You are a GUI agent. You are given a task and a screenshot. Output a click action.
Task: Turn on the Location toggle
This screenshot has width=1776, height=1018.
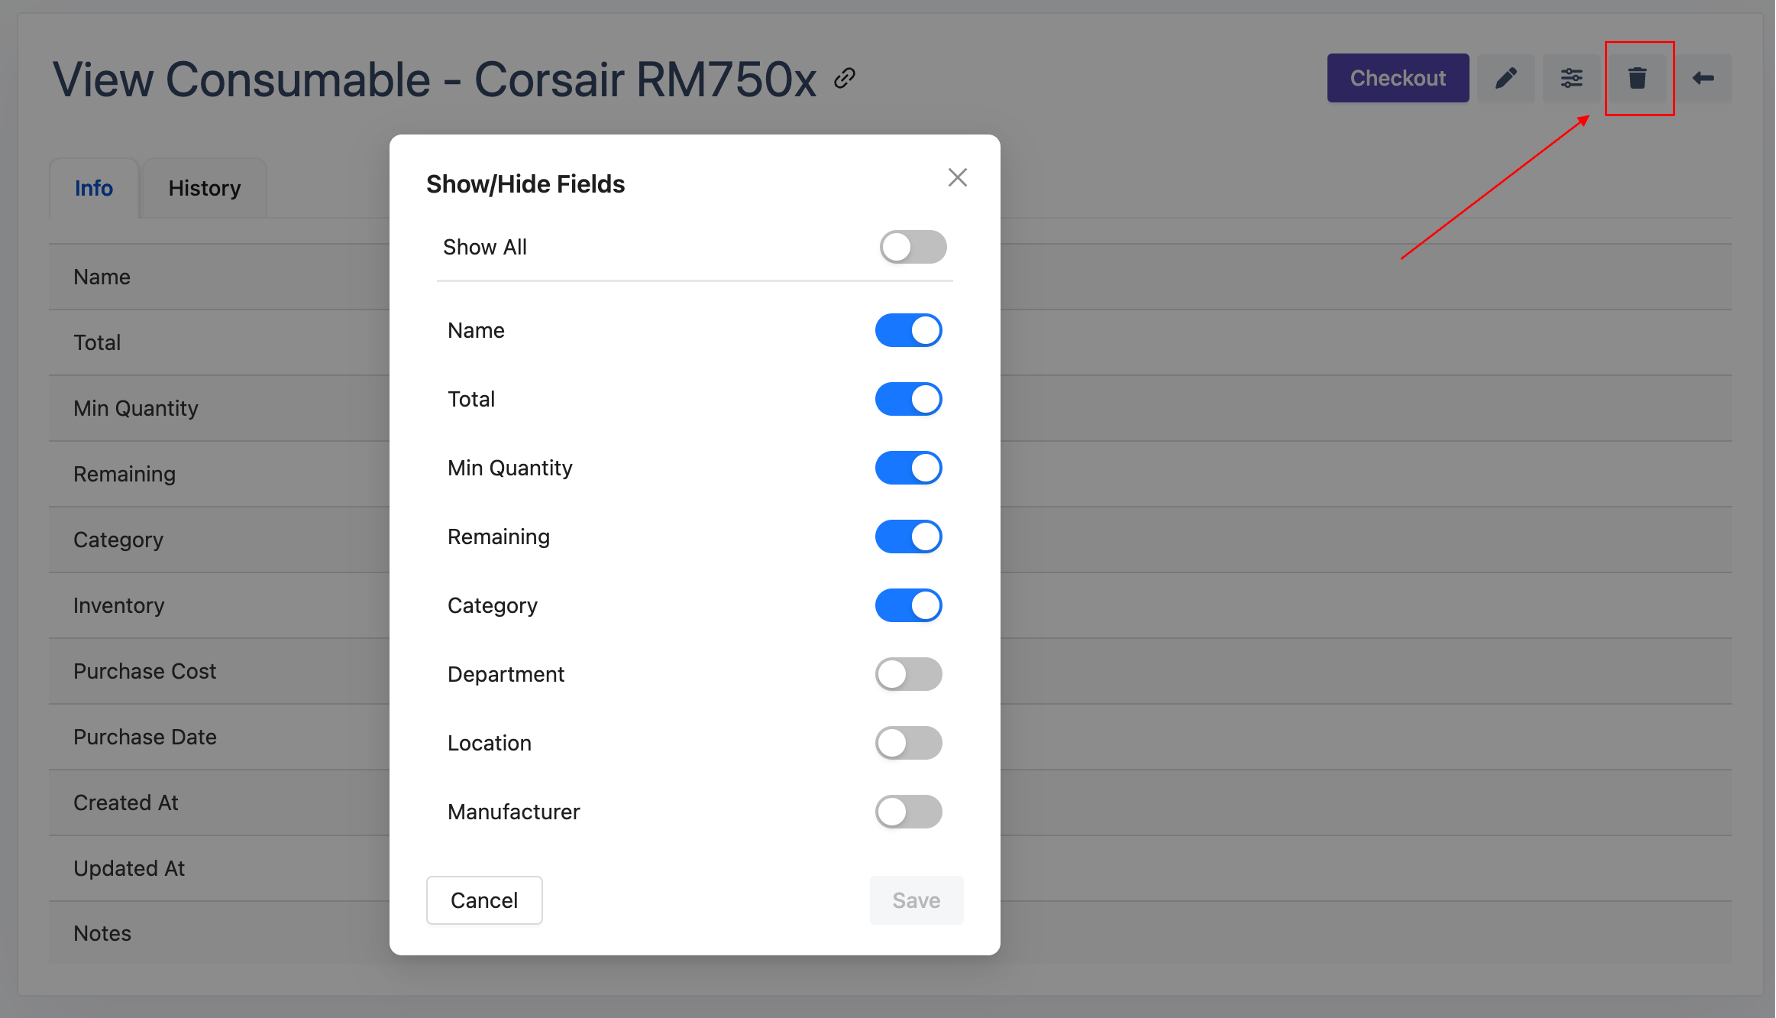pos(908,743)
